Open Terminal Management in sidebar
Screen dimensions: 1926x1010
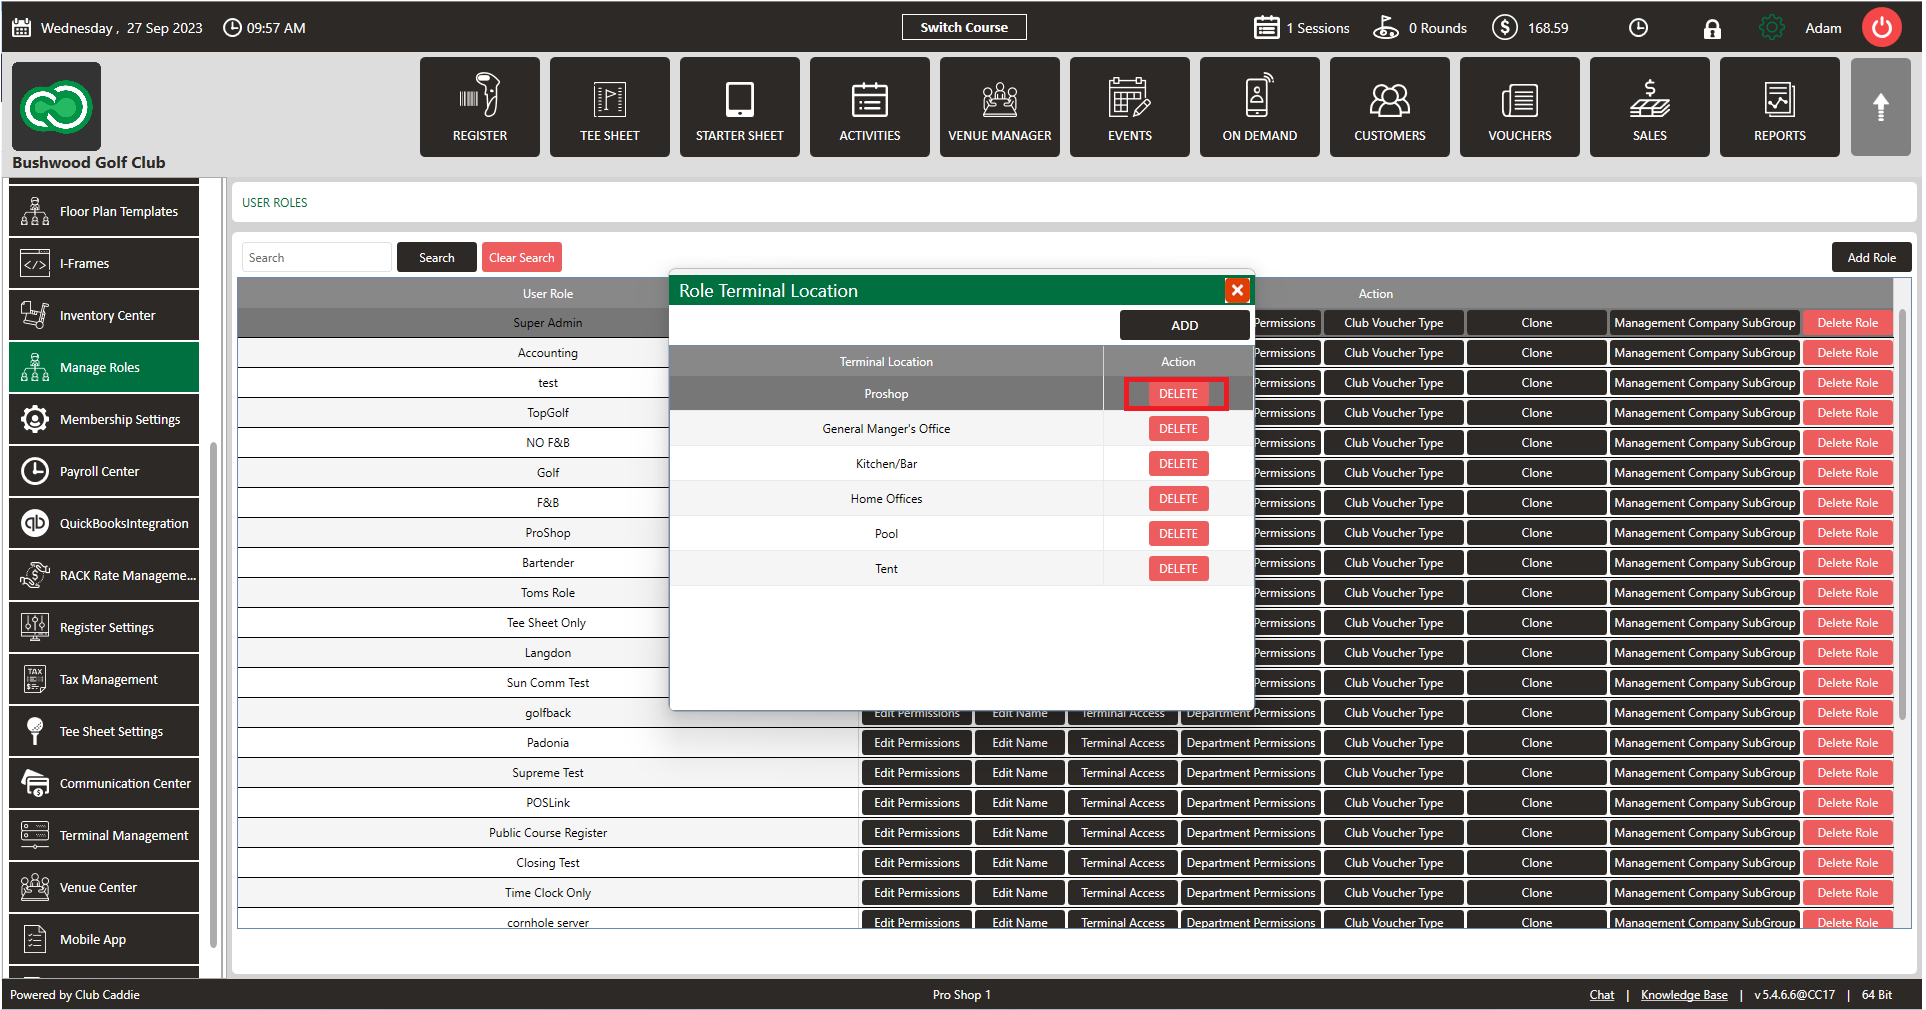(x=104, y=835)
